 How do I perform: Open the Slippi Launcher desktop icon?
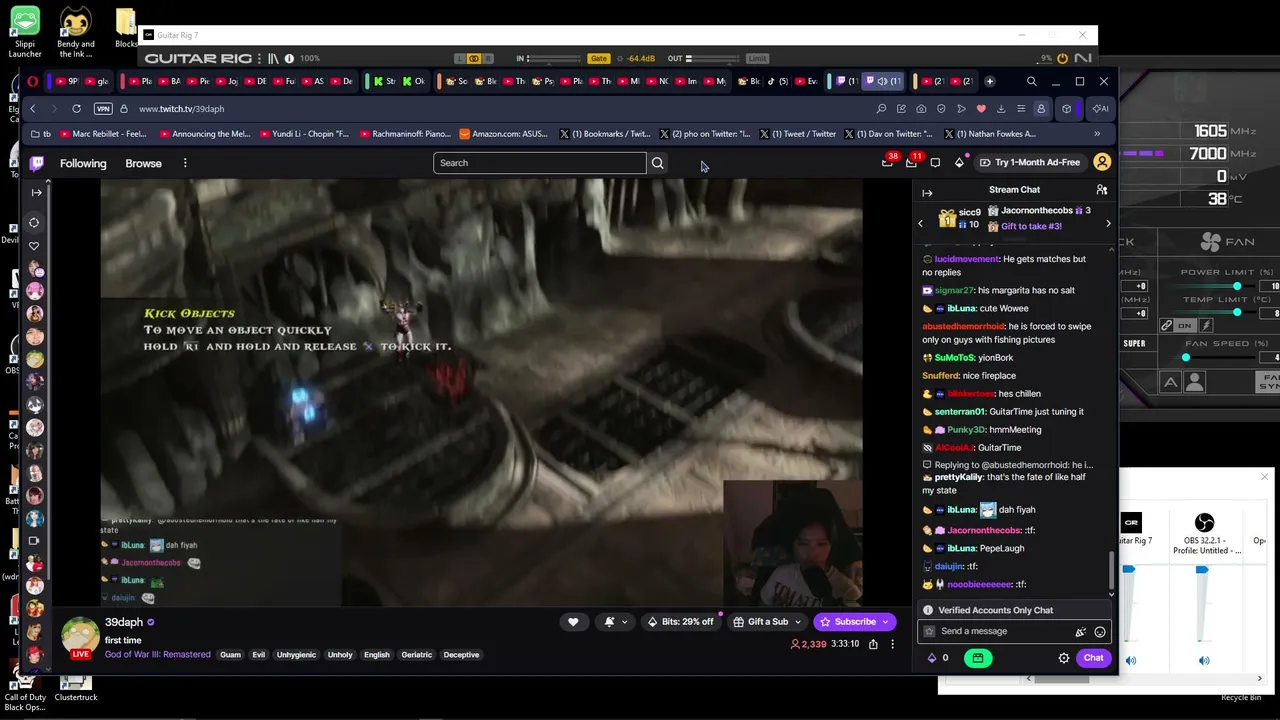(x=25, y=33)
